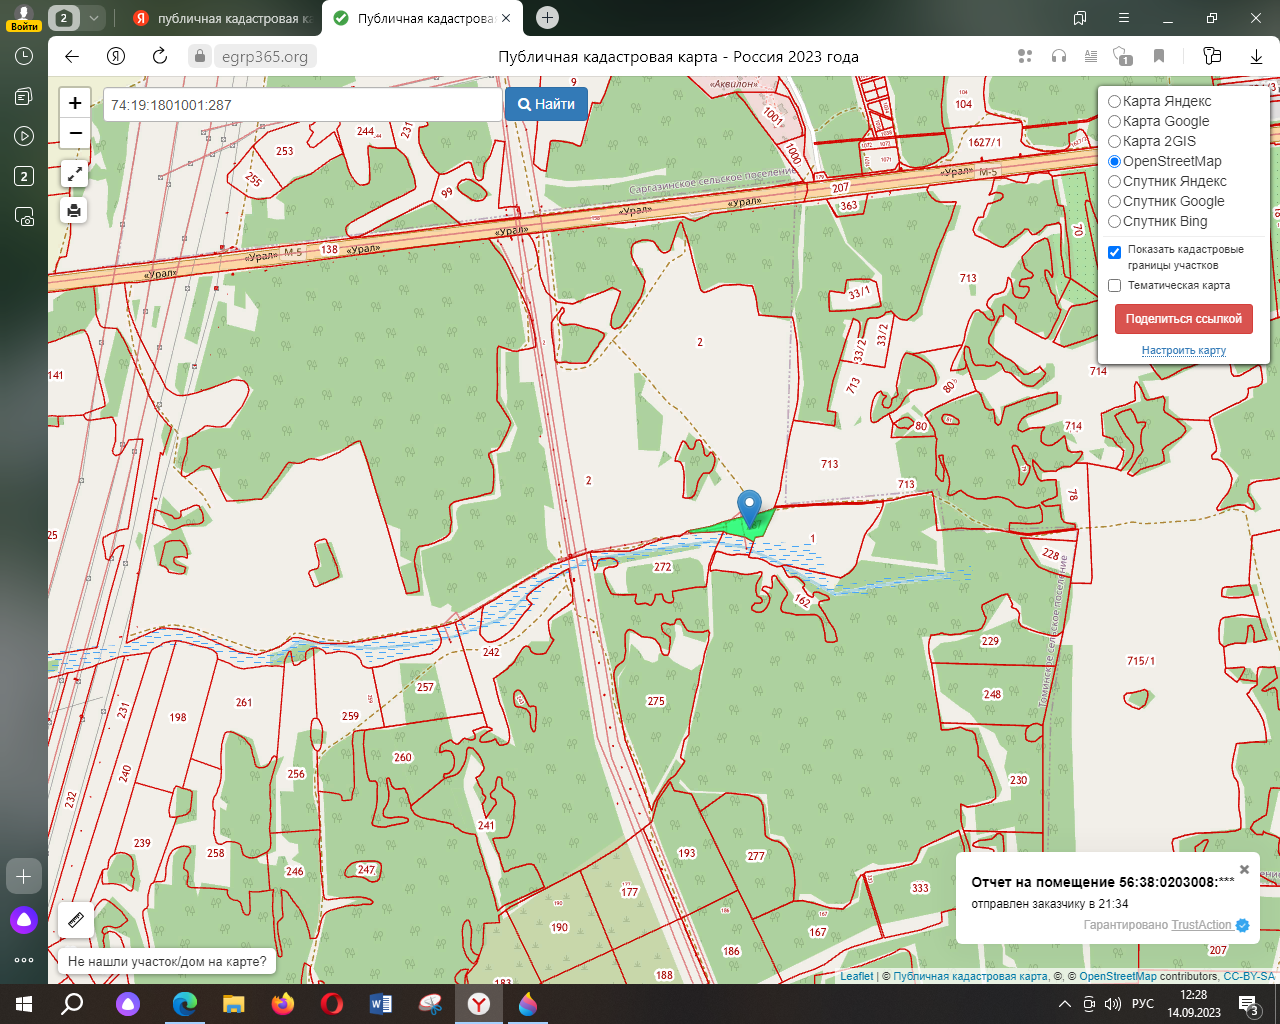This screenshot has width=1280, height=1024.
Task: Open the browser History clock in the sidebar
Action: (24, 57)
